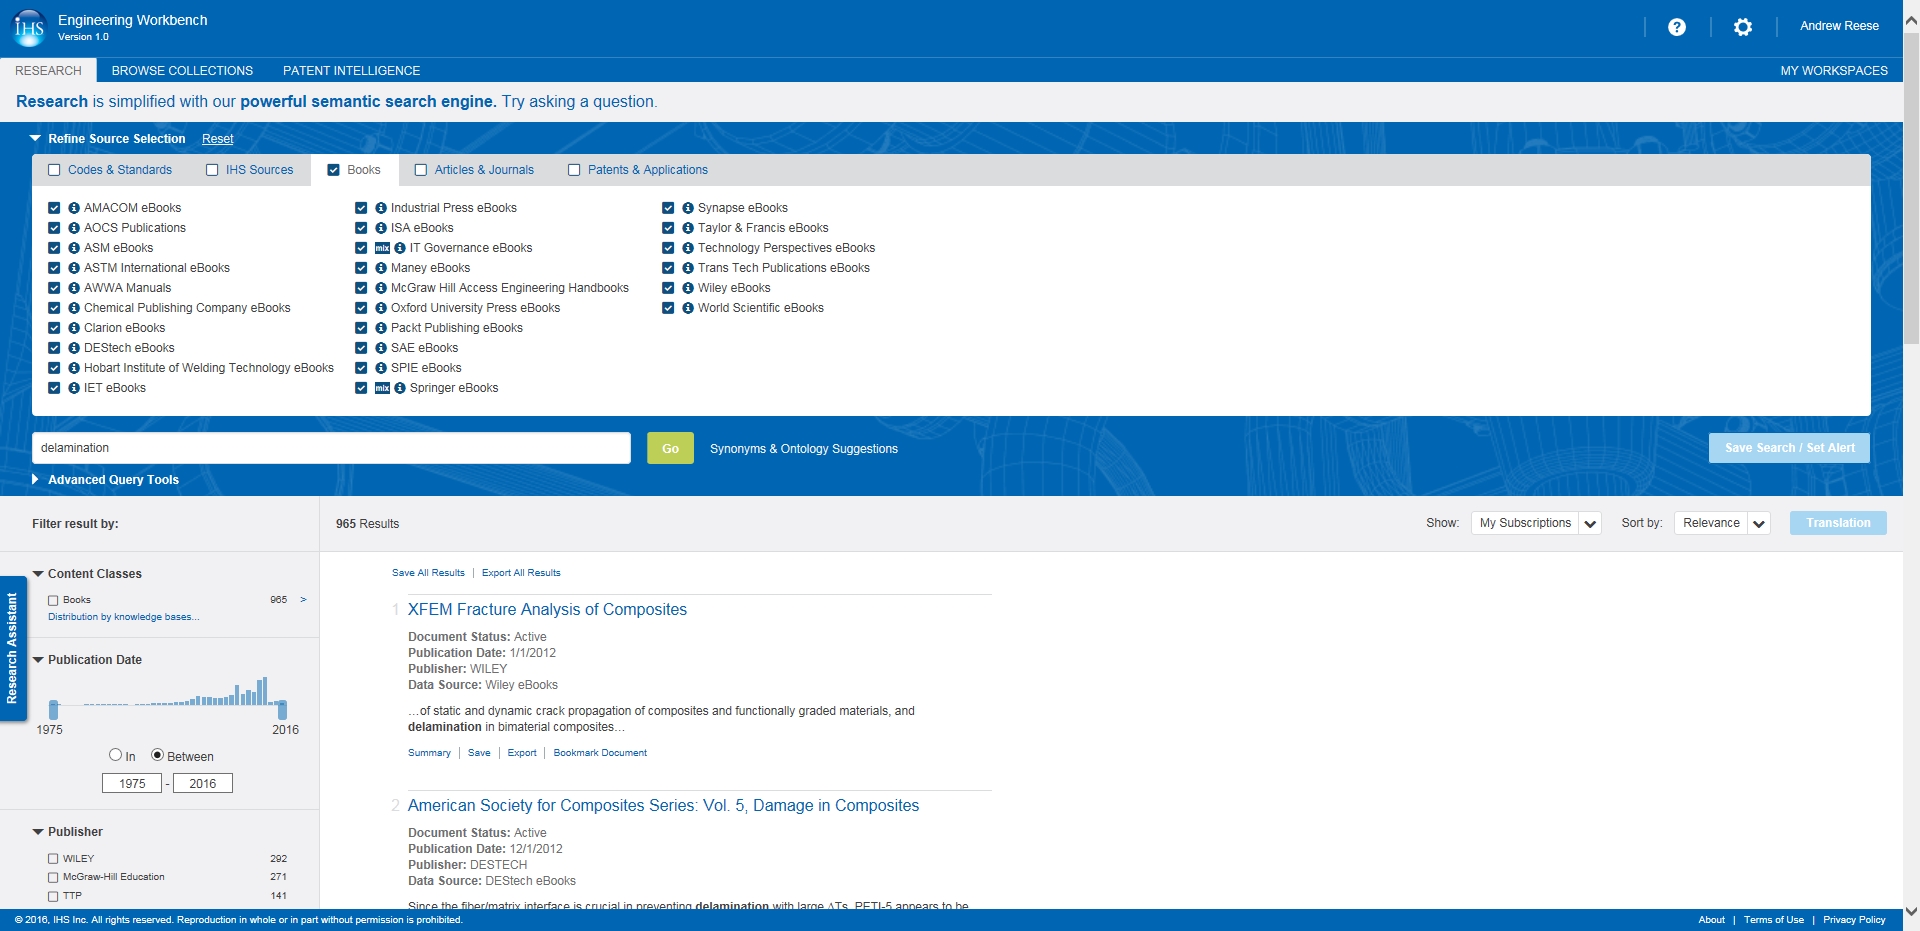Show info icon for AOCS Publications

pyautogui.click(x=74, y=228)
